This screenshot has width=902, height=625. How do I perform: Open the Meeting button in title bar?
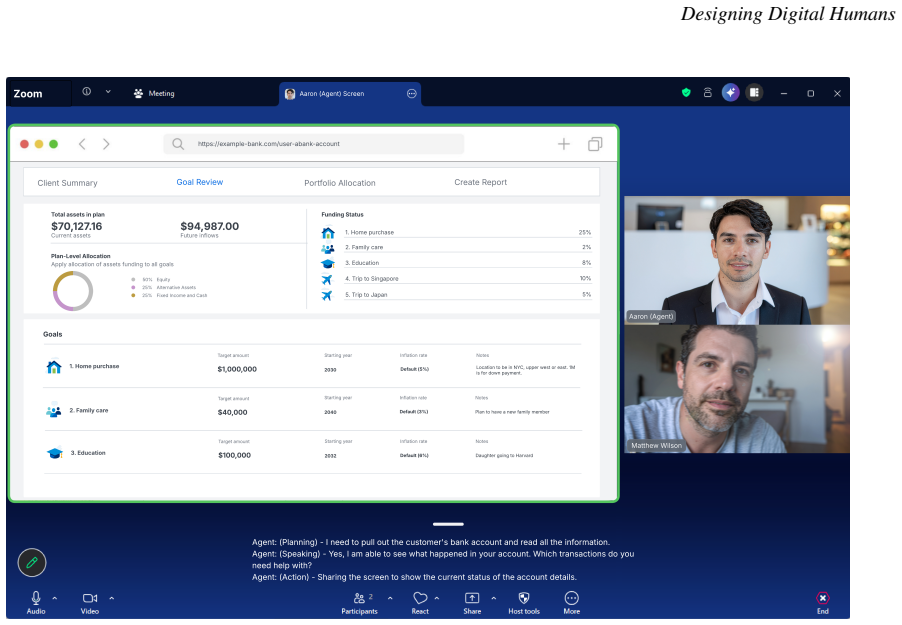(154, 93)
